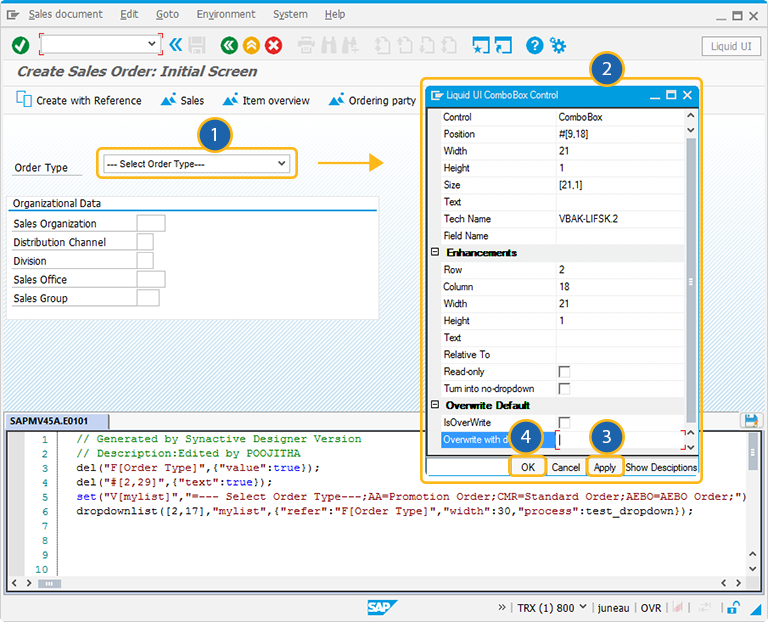The height and width of the screenshot is (622, 768).
Task: Open the command field dropdown arrow
Action: [151, 44]
